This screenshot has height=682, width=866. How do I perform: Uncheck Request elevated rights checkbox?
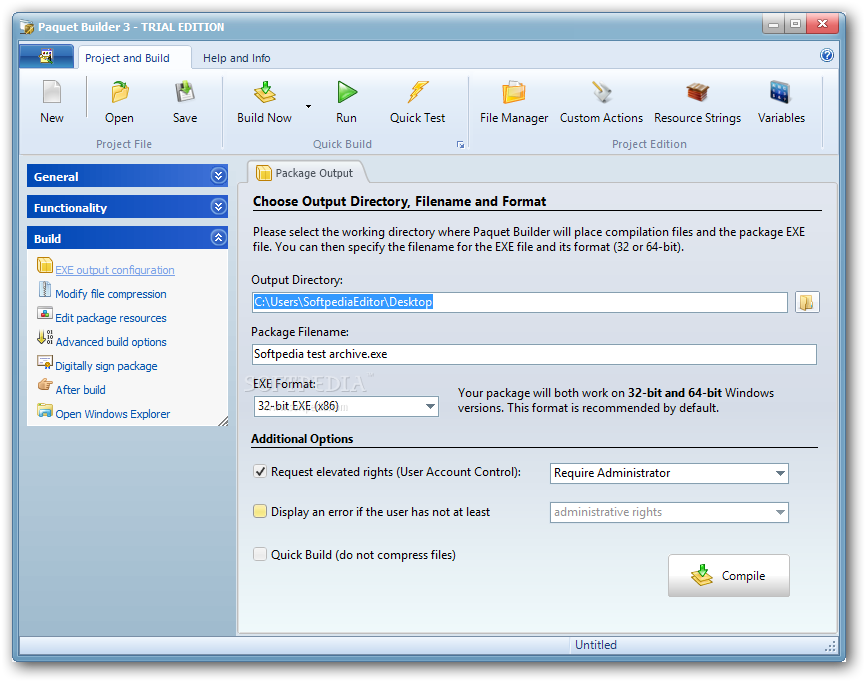coord(260,472)
